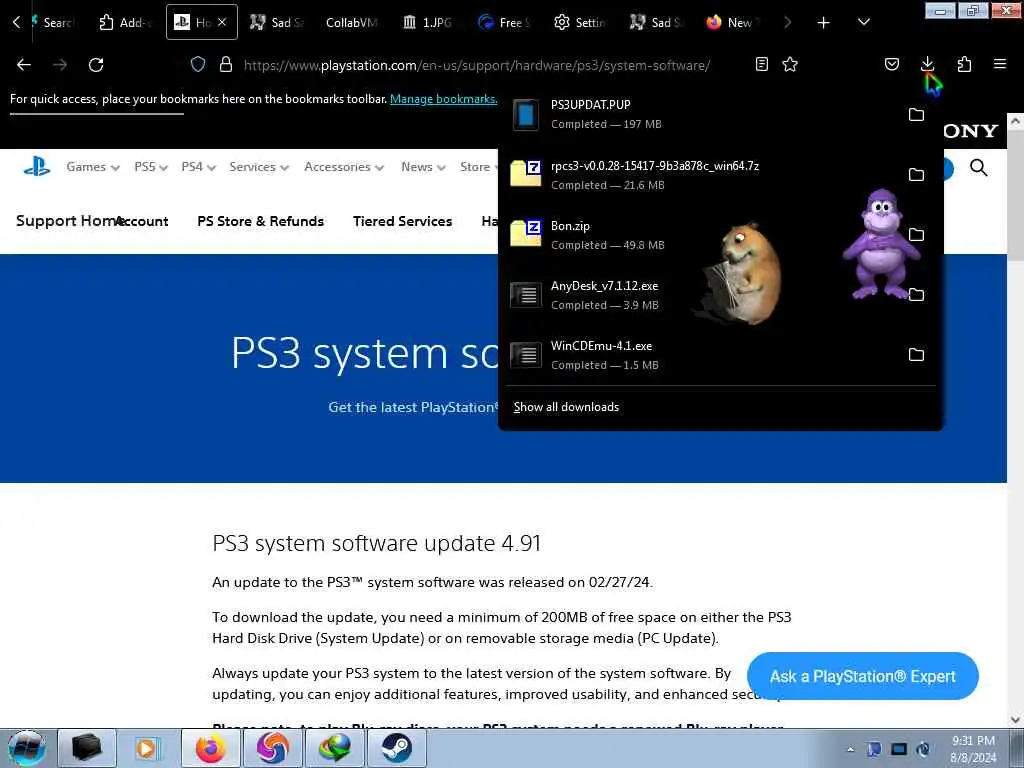Open the extensions puzzle icon
The width and height of the screenshot is (1024, 768).
click(x=964, y=64)
